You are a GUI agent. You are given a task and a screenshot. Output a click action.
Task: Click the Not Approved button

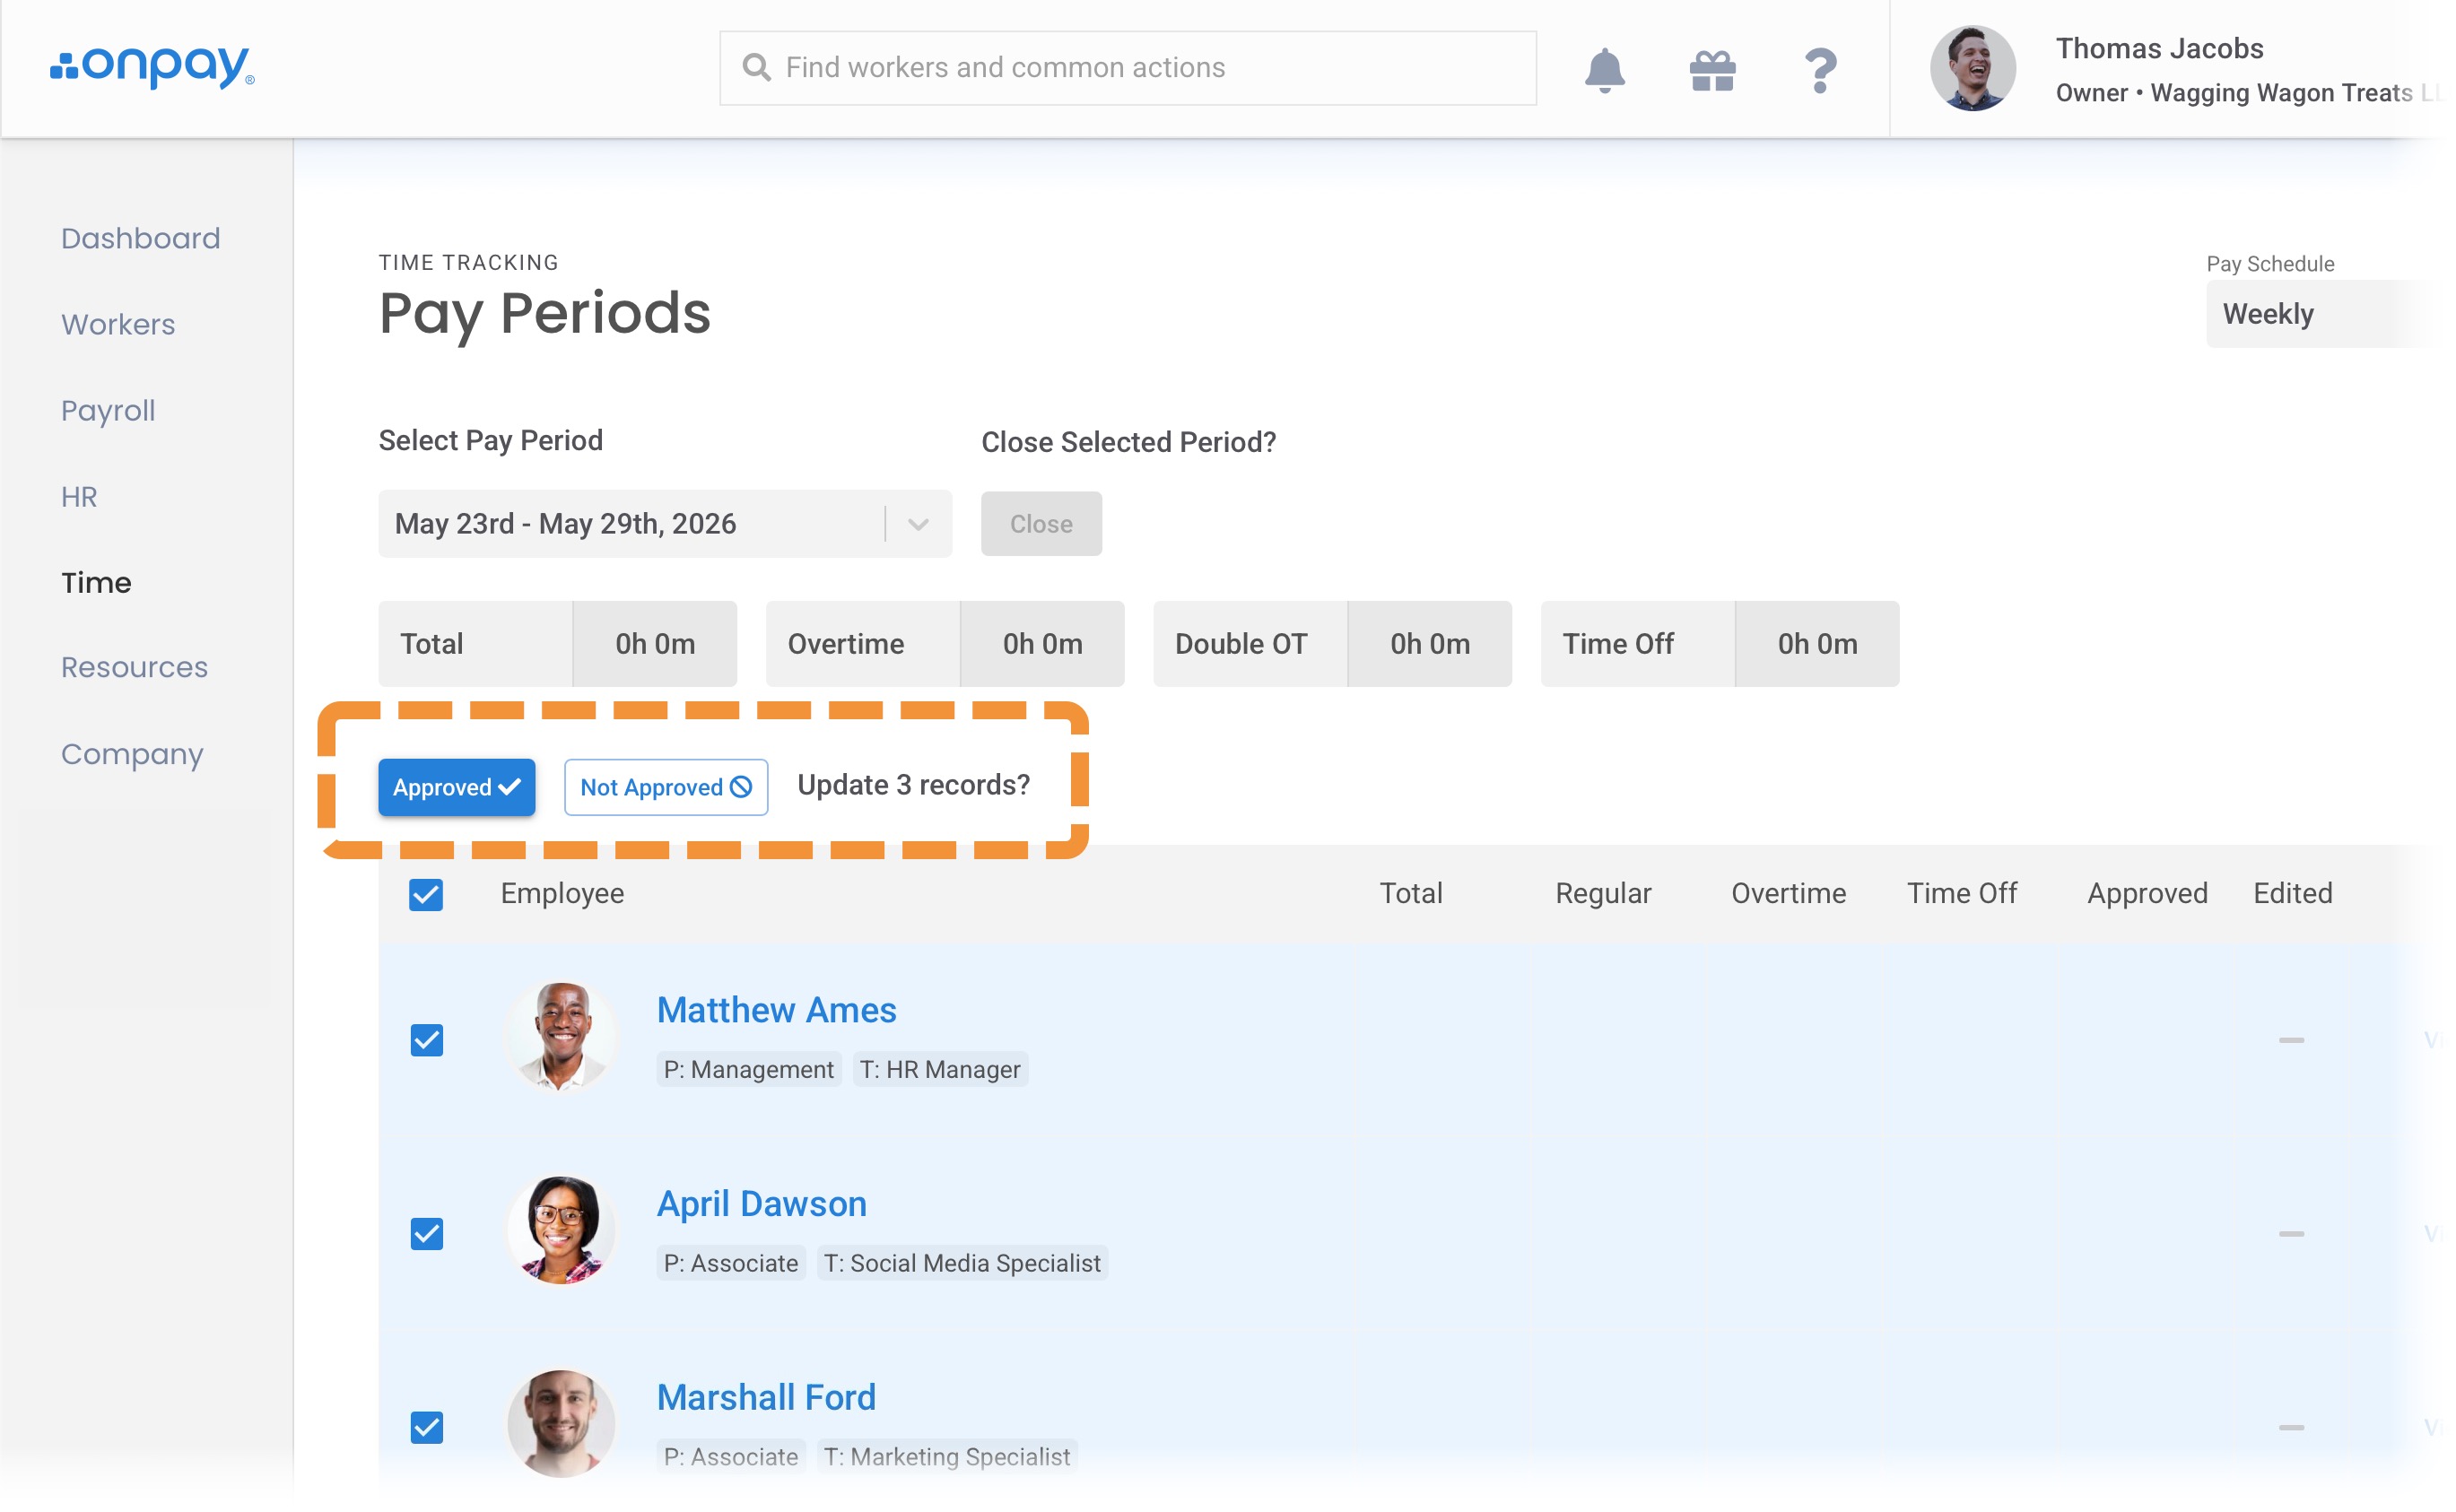(666, 787)
